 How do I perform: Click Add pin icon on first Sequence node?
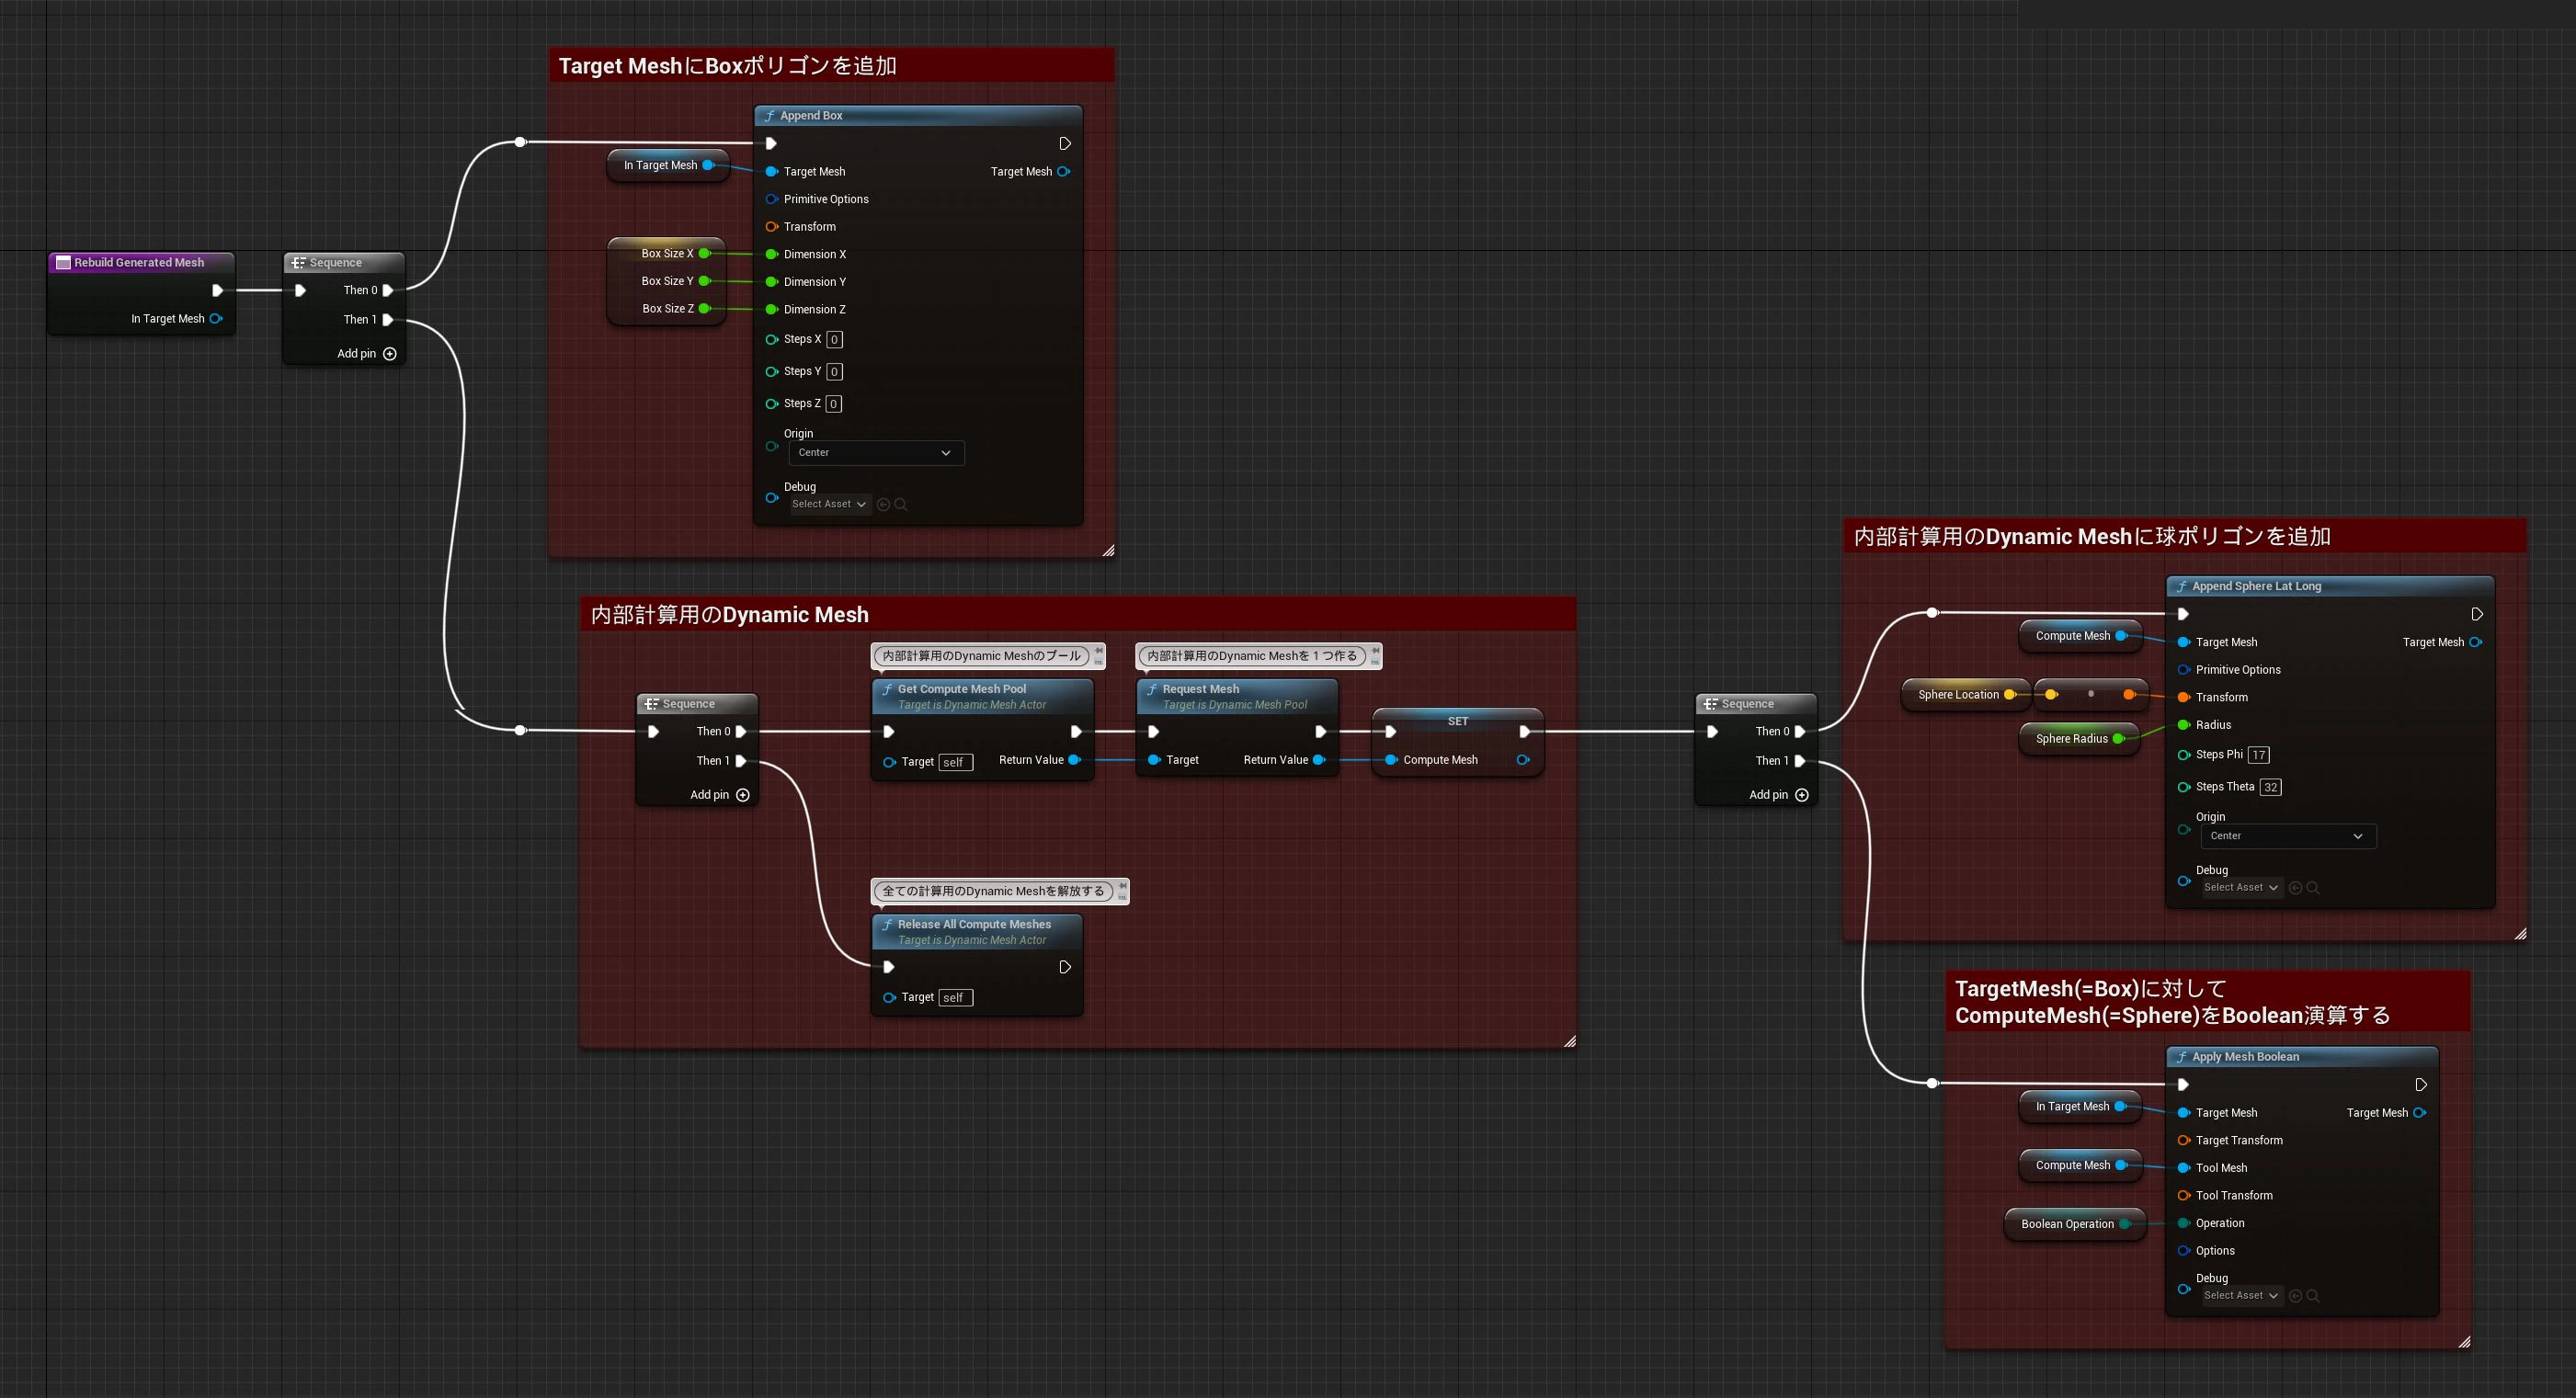pyautogui.click(x=390, y=354)
